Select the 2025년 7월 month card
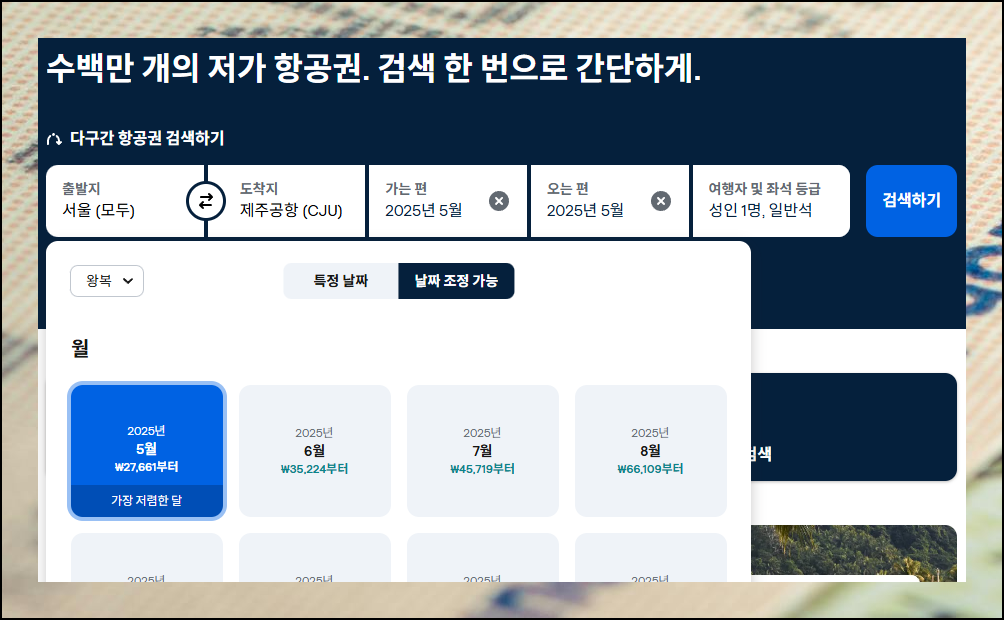 [483, 451]
